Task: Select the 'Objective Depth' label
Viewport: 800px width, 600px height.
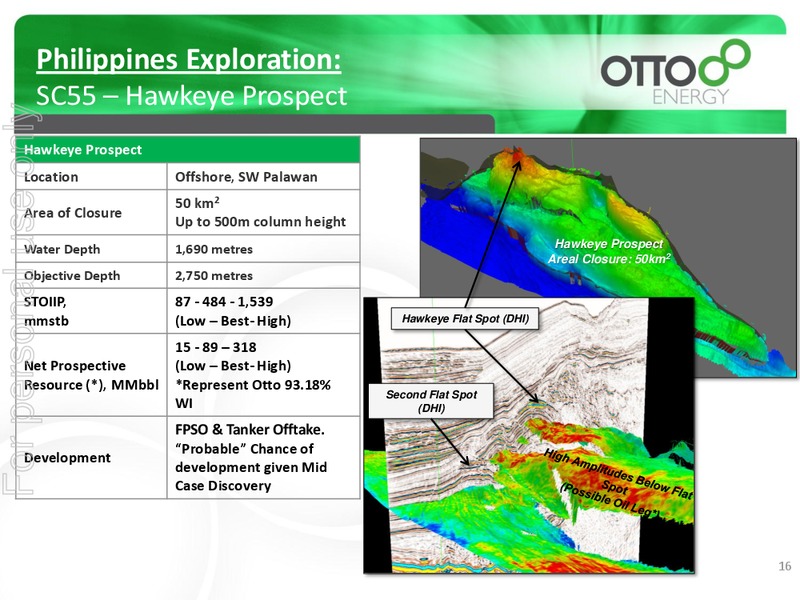Action: click(x=72, y=276)
